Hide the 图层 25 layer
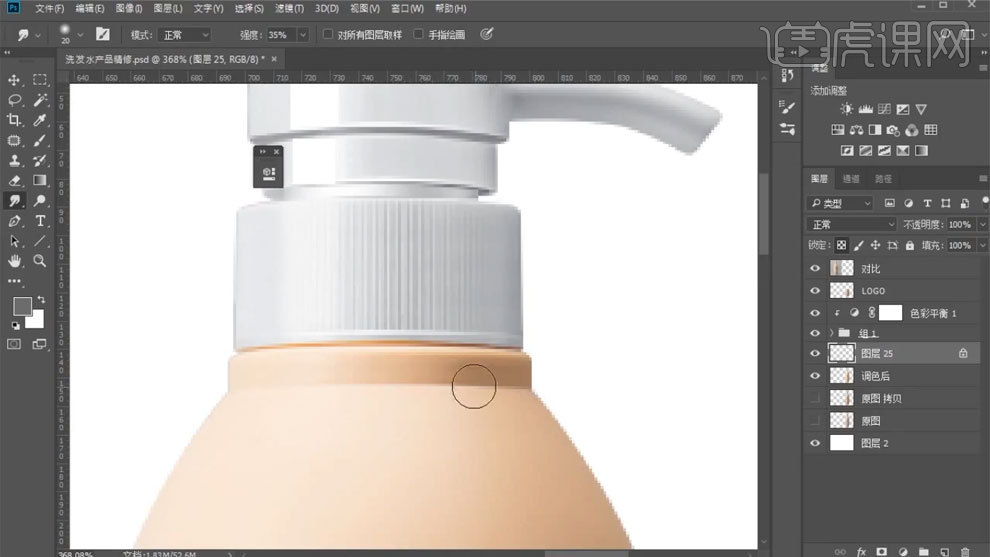This screenshot has height=557, width=990. click(815, 354)
